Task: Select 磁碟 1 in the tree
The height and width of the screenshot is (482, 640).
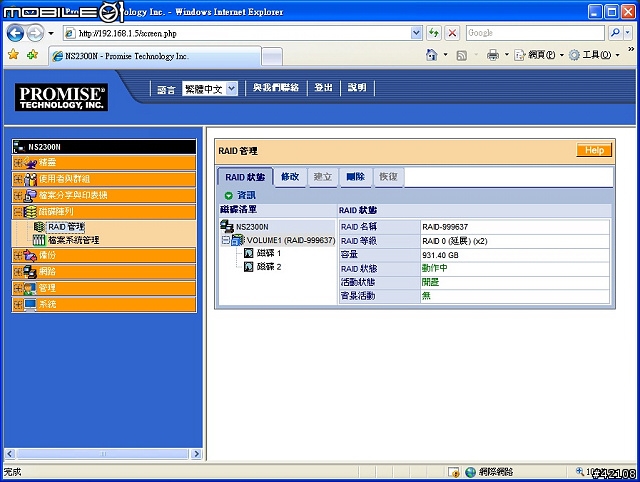Action: click(x=269, y=253)
